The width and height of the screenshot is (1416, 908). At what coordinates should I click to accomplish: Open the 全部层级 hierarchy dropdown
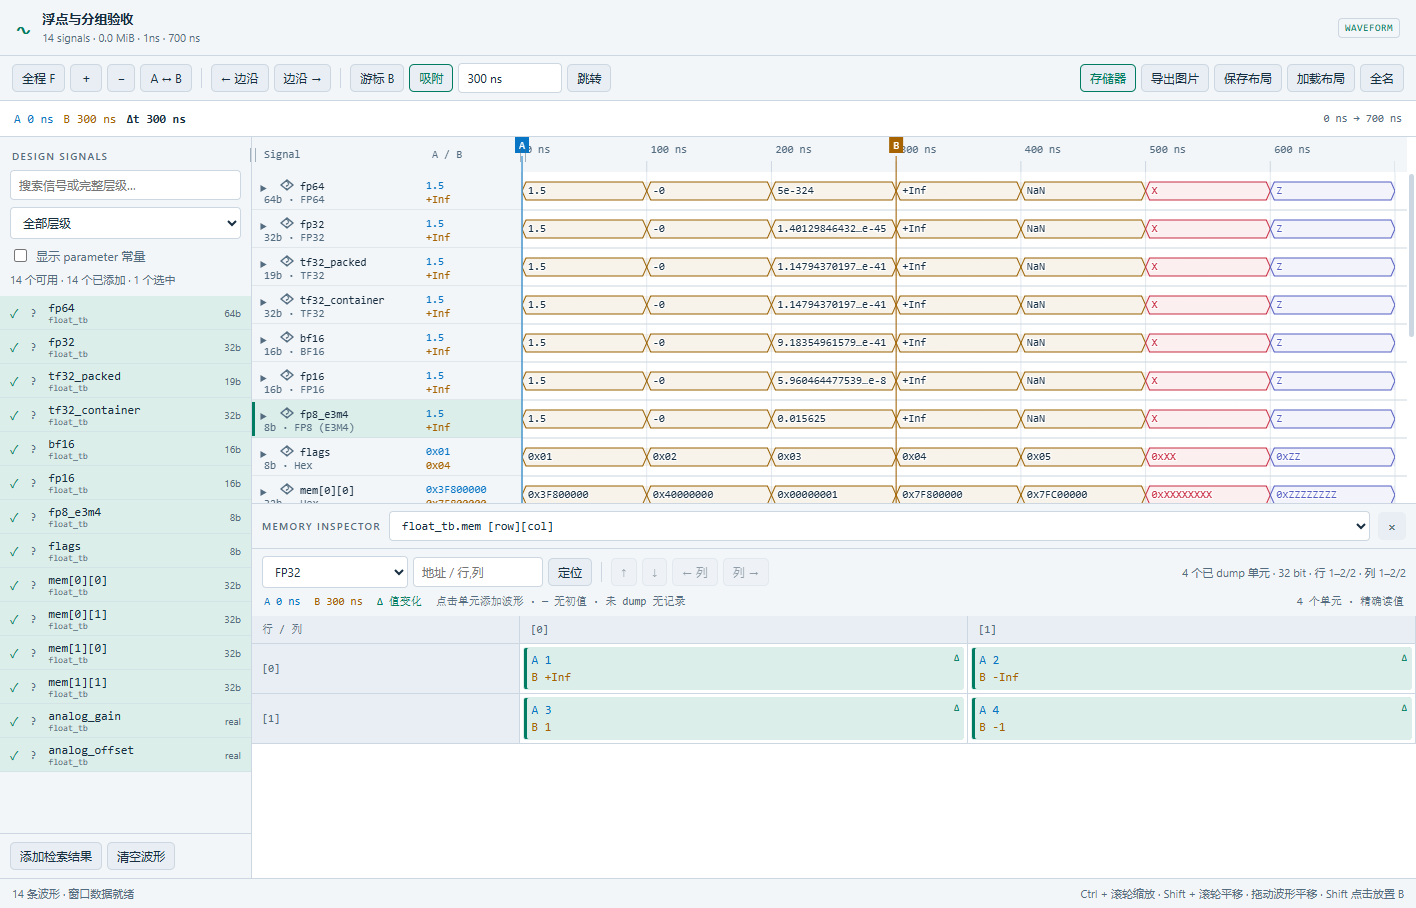(125, 223)
